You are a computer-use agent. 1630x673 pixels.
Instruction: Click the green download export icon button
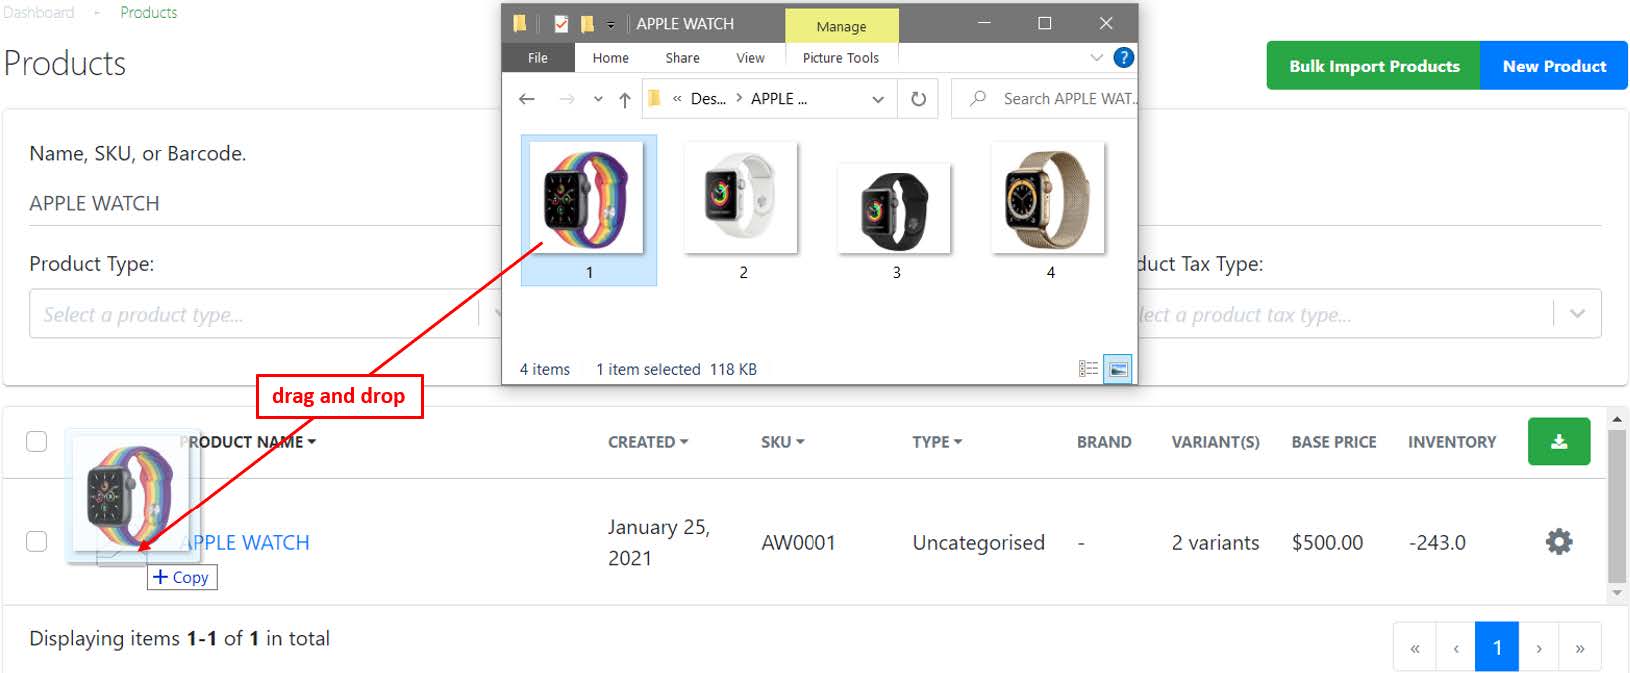tap(1558, 441)
